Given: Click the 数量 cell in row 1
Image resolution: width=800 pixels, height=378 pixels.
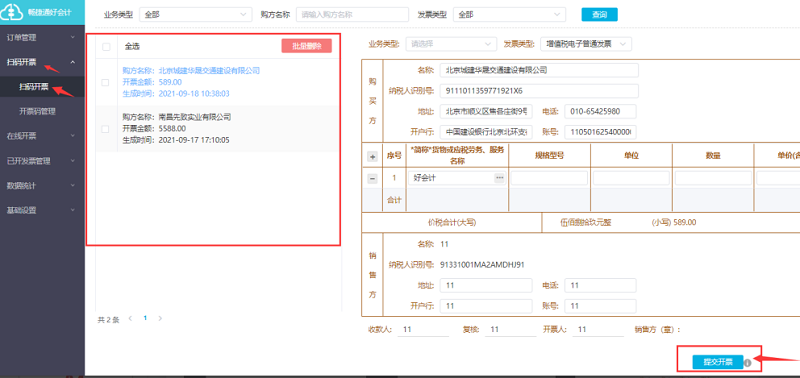Looking at the screenshot, I should point(713,178).
